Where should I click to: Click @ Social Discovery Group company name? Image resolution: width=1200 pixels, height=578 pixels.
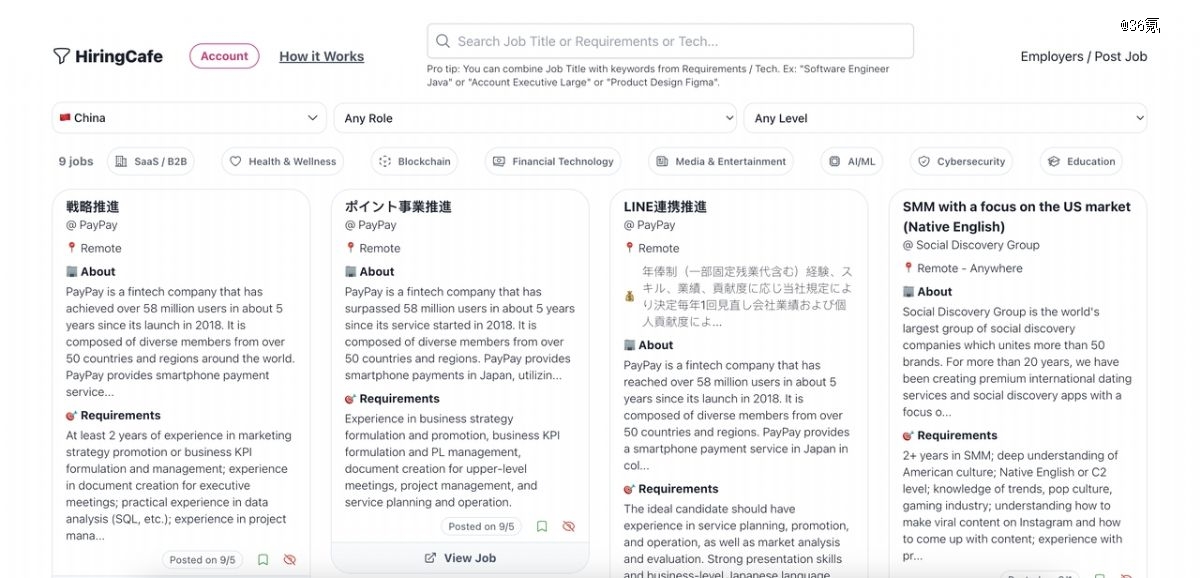point(971,245)
